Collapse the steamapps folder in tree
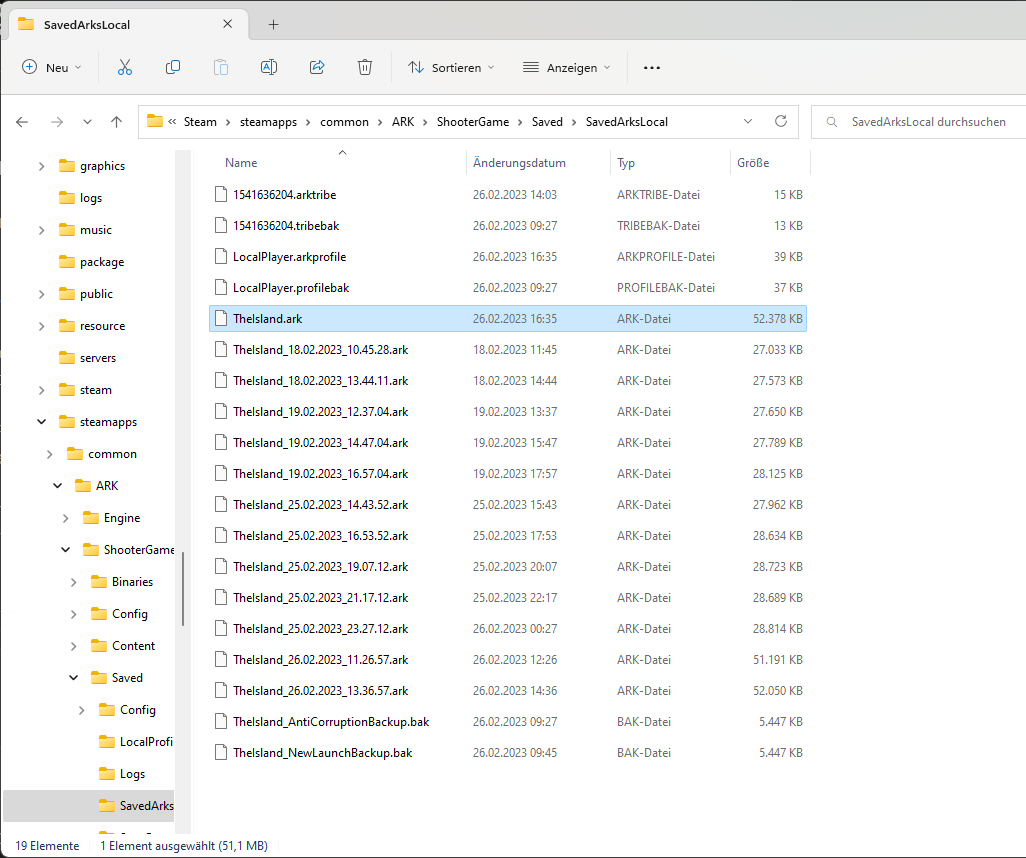The height and width of the screenshot is (858, 1026). (41, 422)
